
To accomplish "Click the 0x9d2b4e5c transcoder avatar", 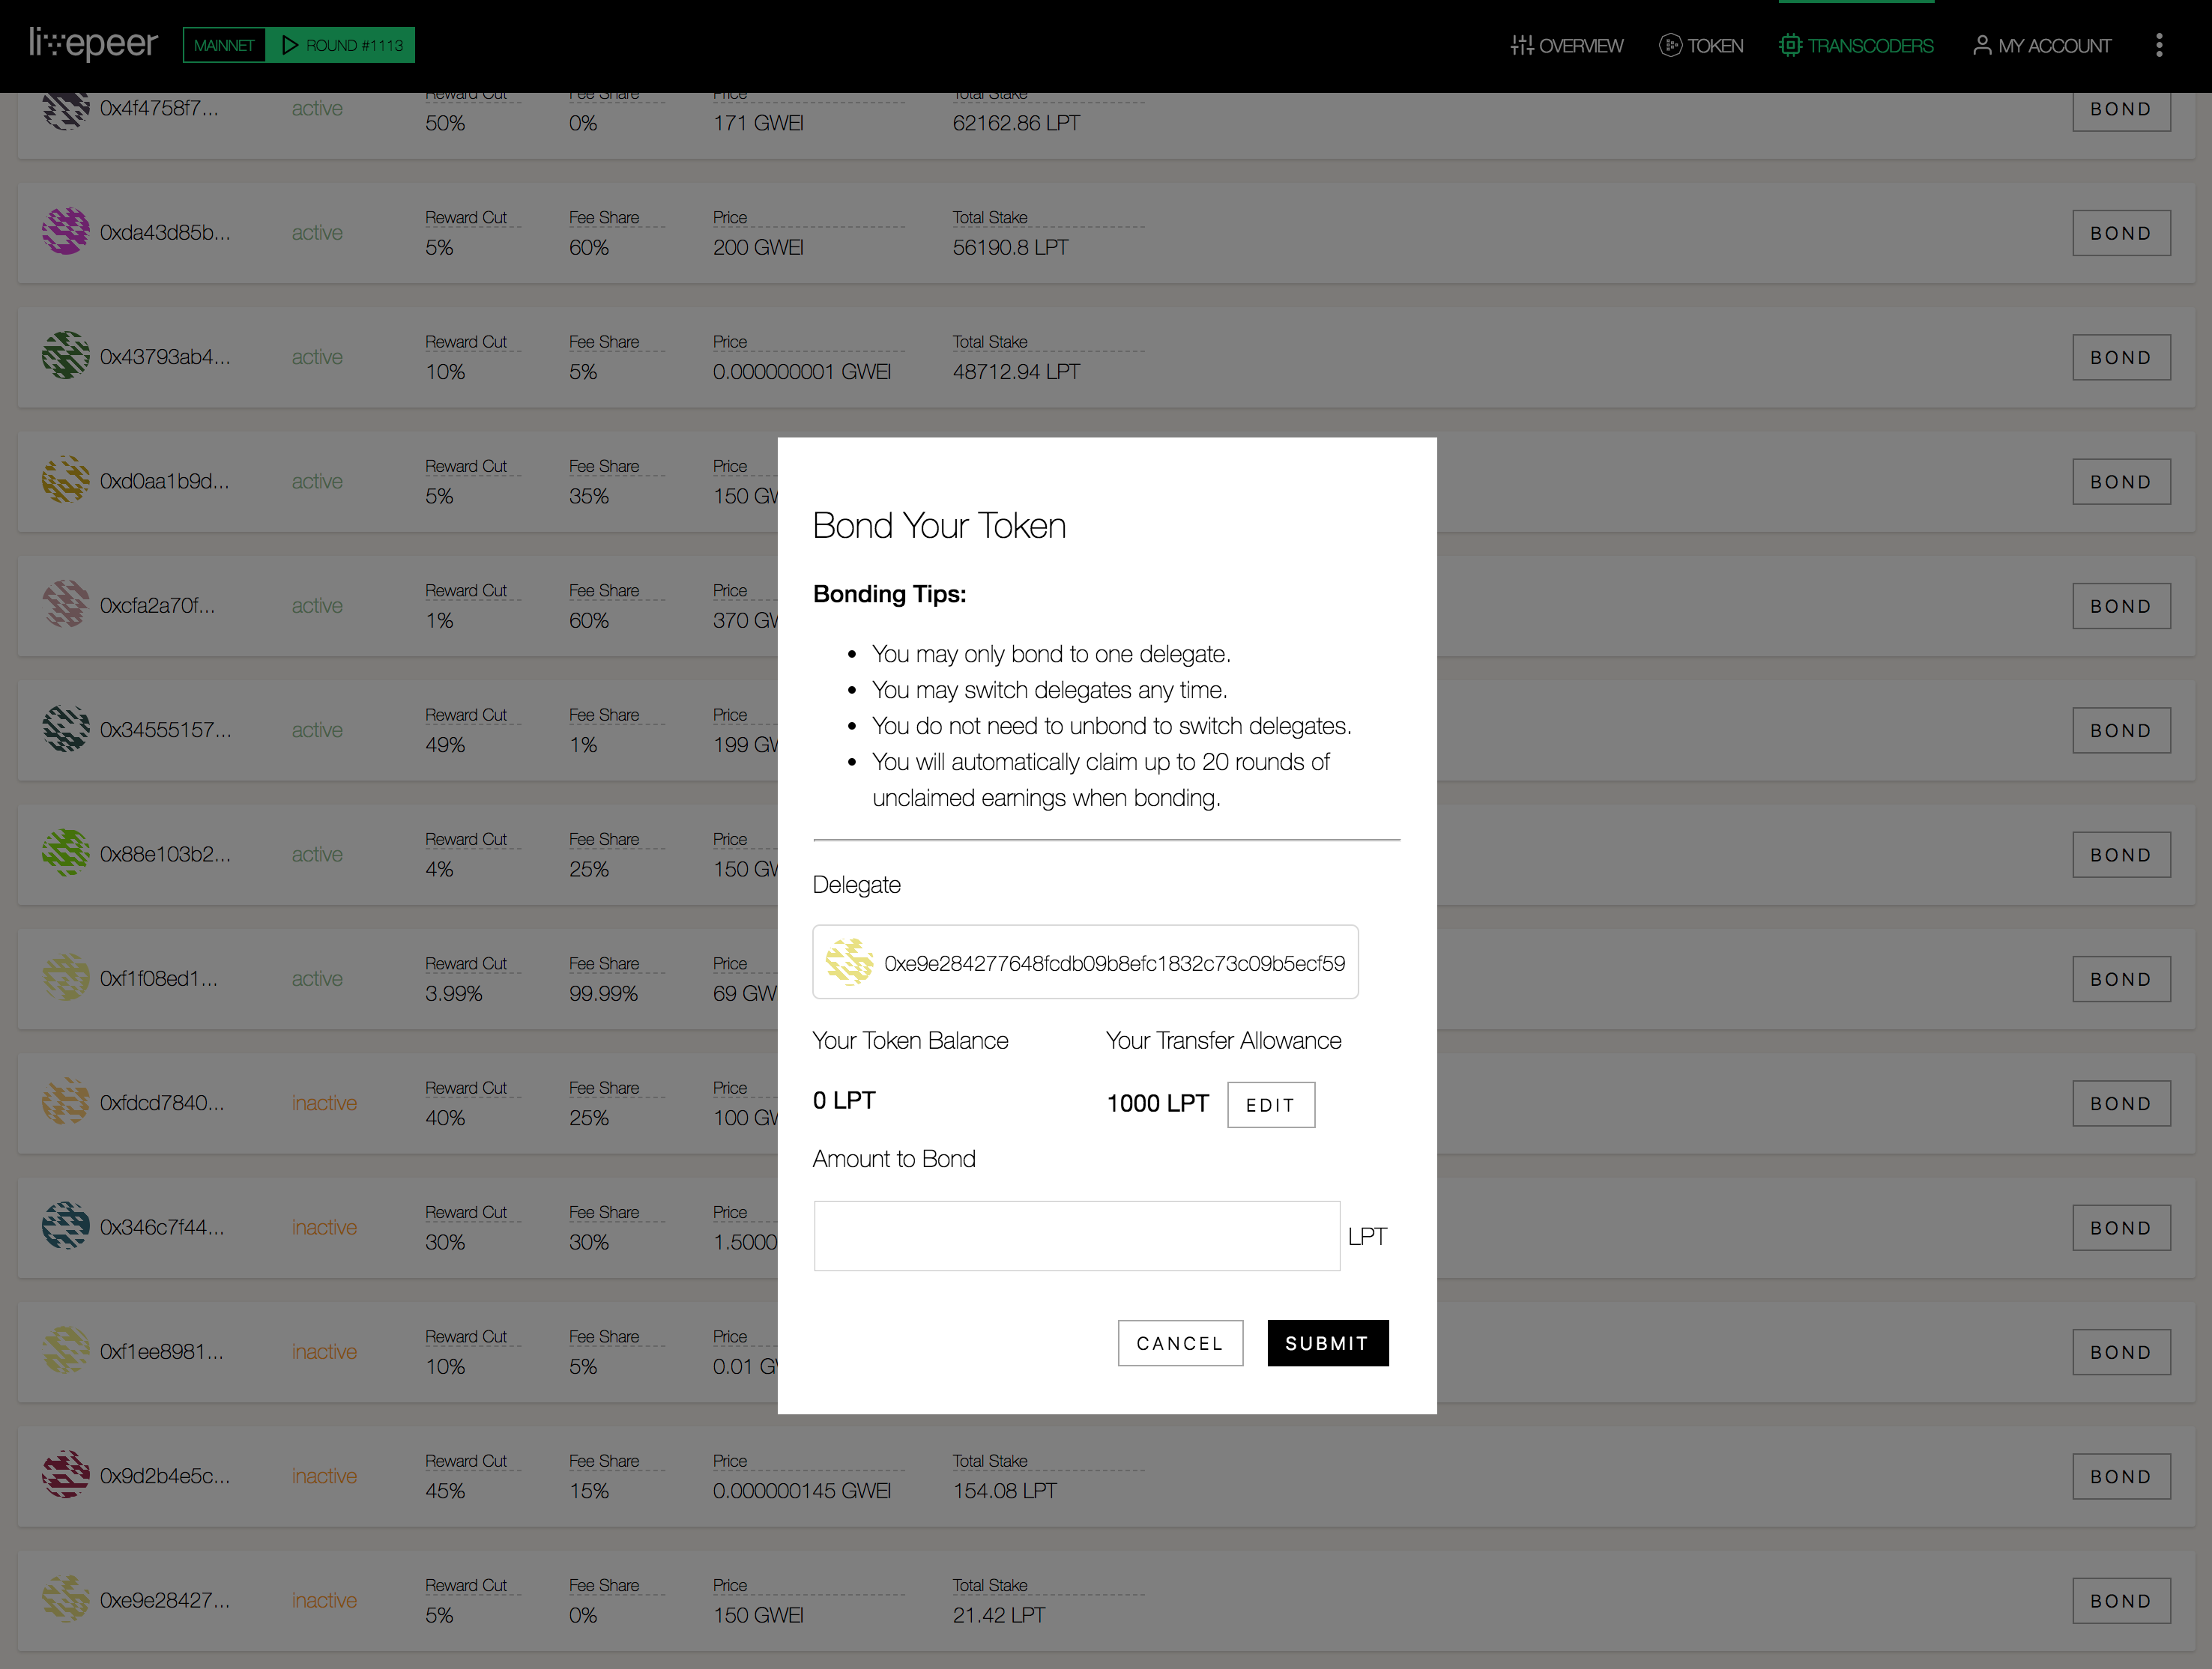I will [x=66, y=1475].
